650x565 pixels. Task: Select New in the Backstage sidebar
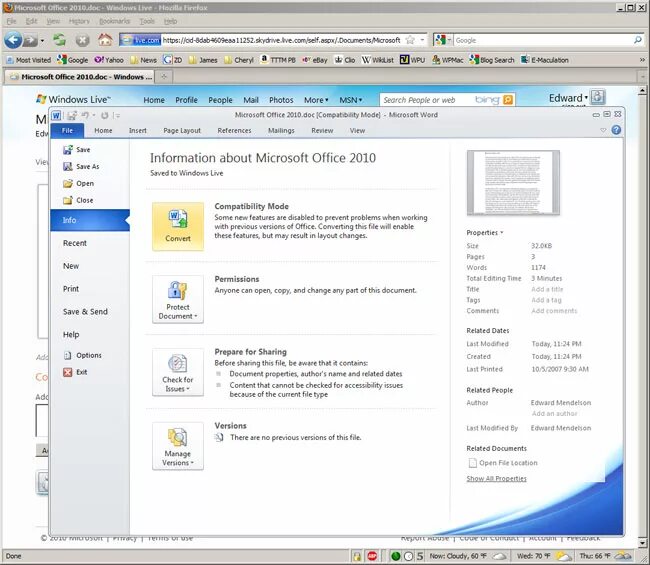tap(71, 266)
